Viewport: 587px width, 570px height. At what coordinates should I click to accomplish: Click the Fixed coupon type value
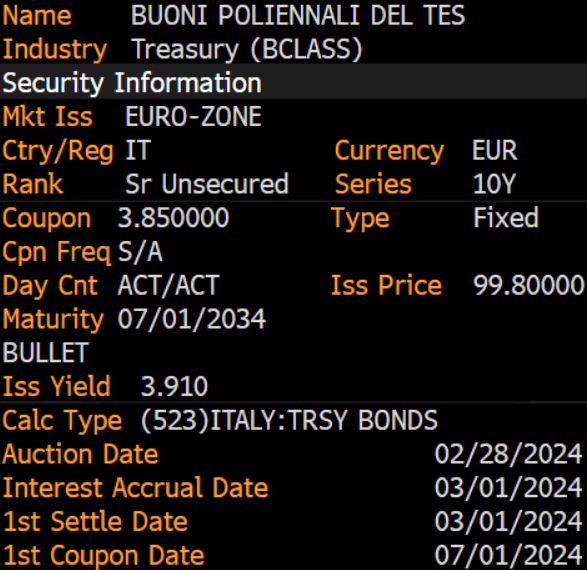coord(506,217)
